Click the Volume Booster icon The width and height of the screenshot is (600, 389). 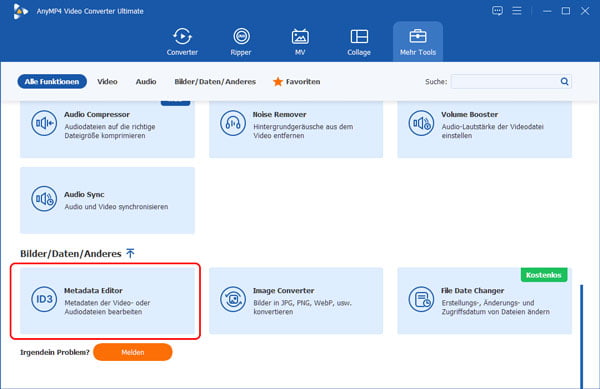(421, 123)
